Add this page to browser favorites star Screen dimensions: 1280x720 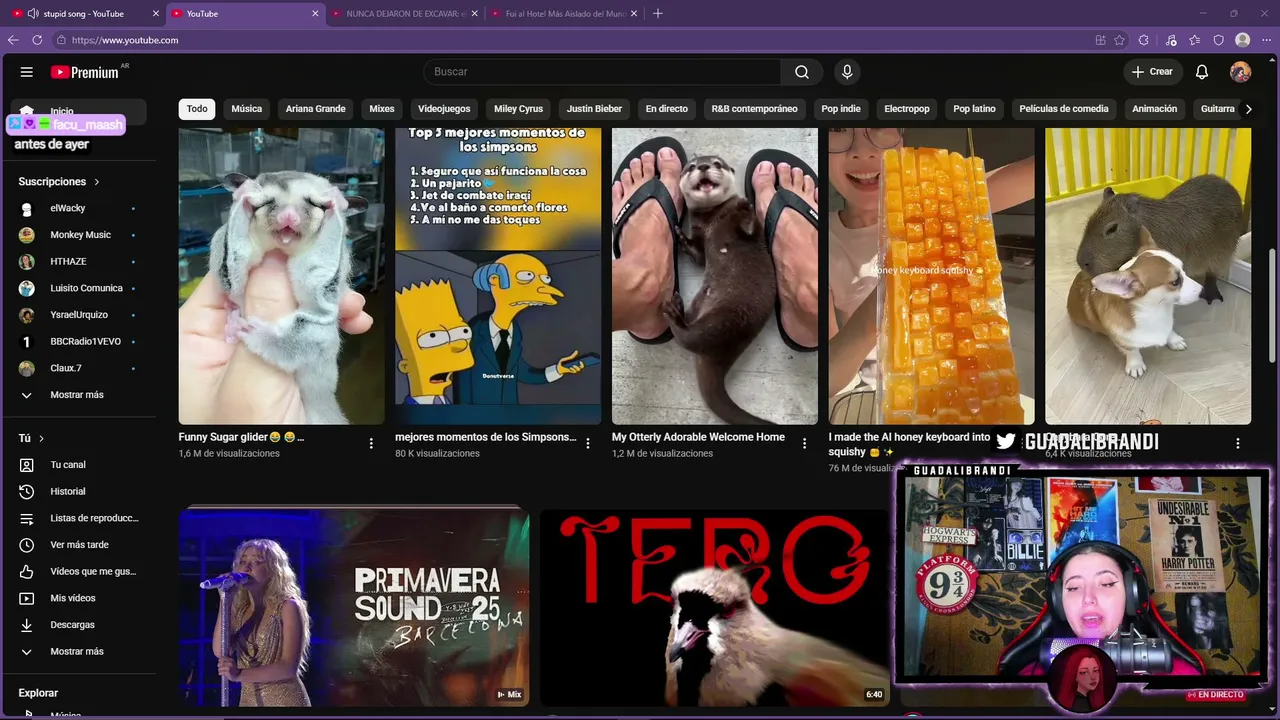1120,40
